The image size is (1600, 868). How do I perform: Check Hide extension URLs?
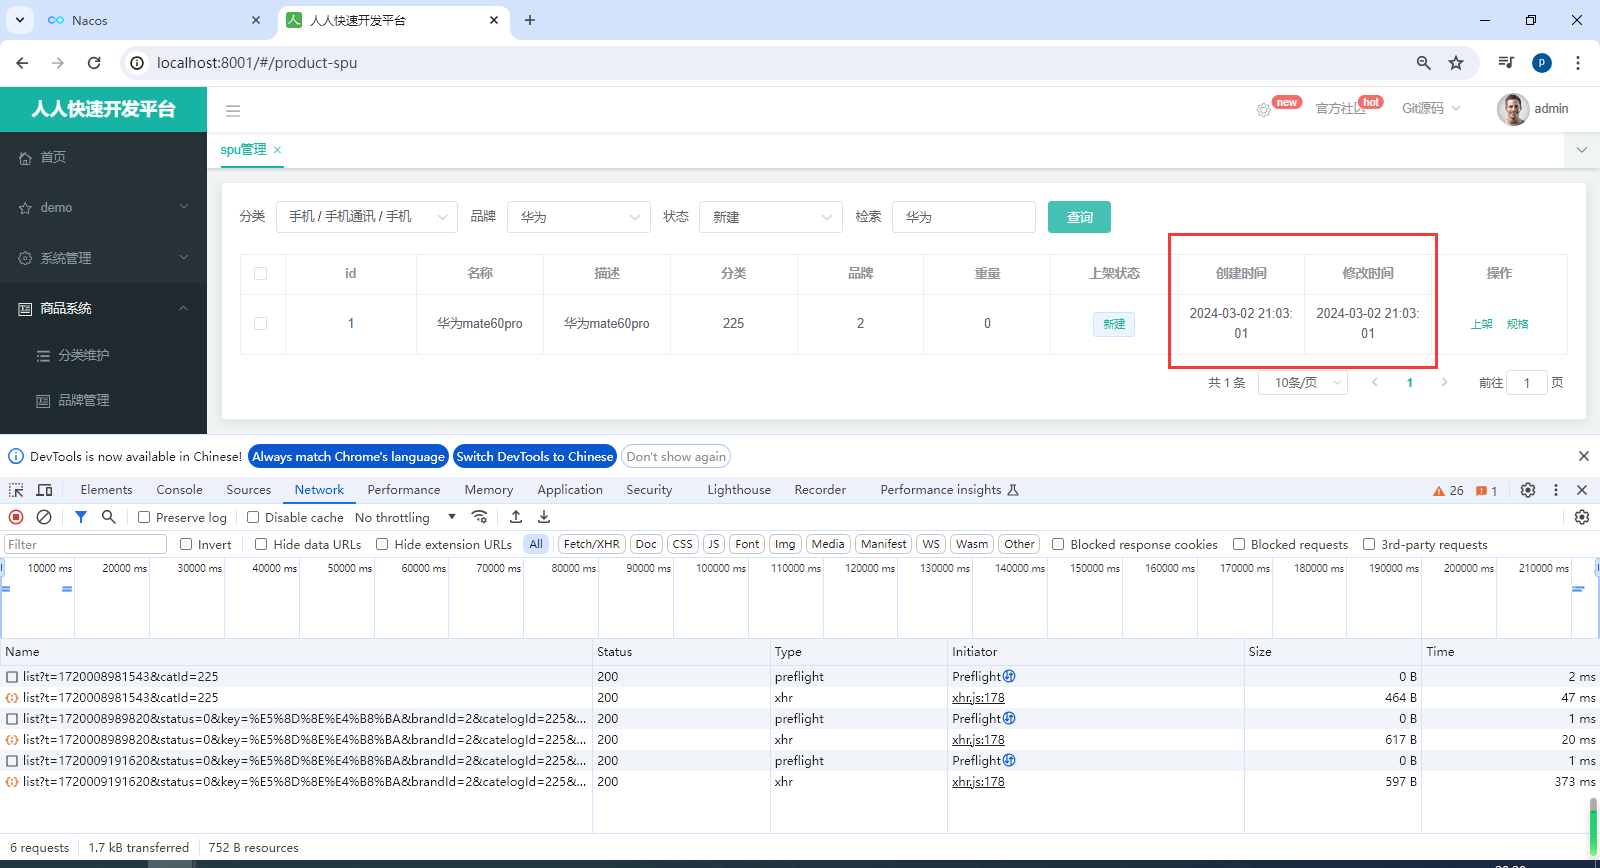(x=382, y=544)
